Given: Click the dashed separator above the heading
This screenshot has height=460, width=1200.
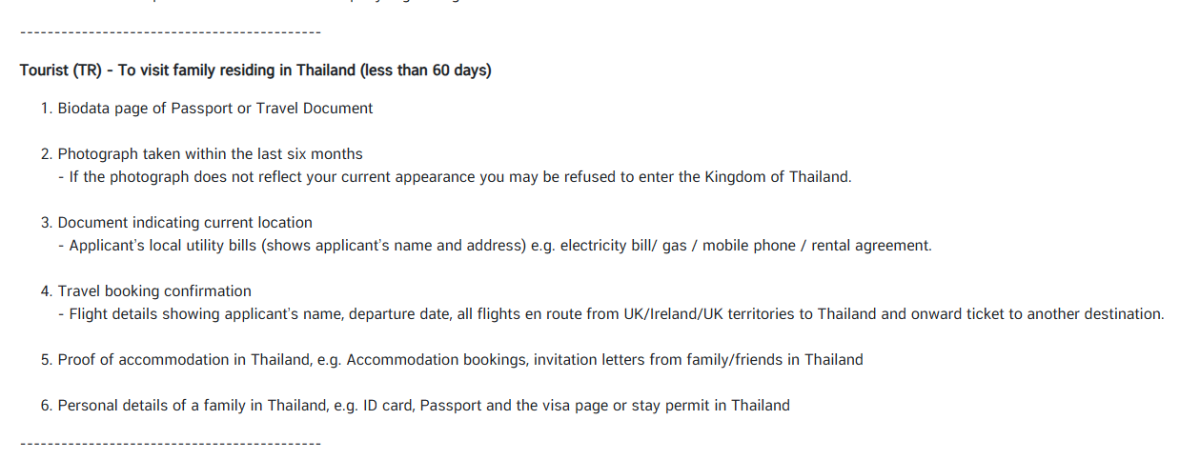Looking at the screenshot, I should coord(170,33).
